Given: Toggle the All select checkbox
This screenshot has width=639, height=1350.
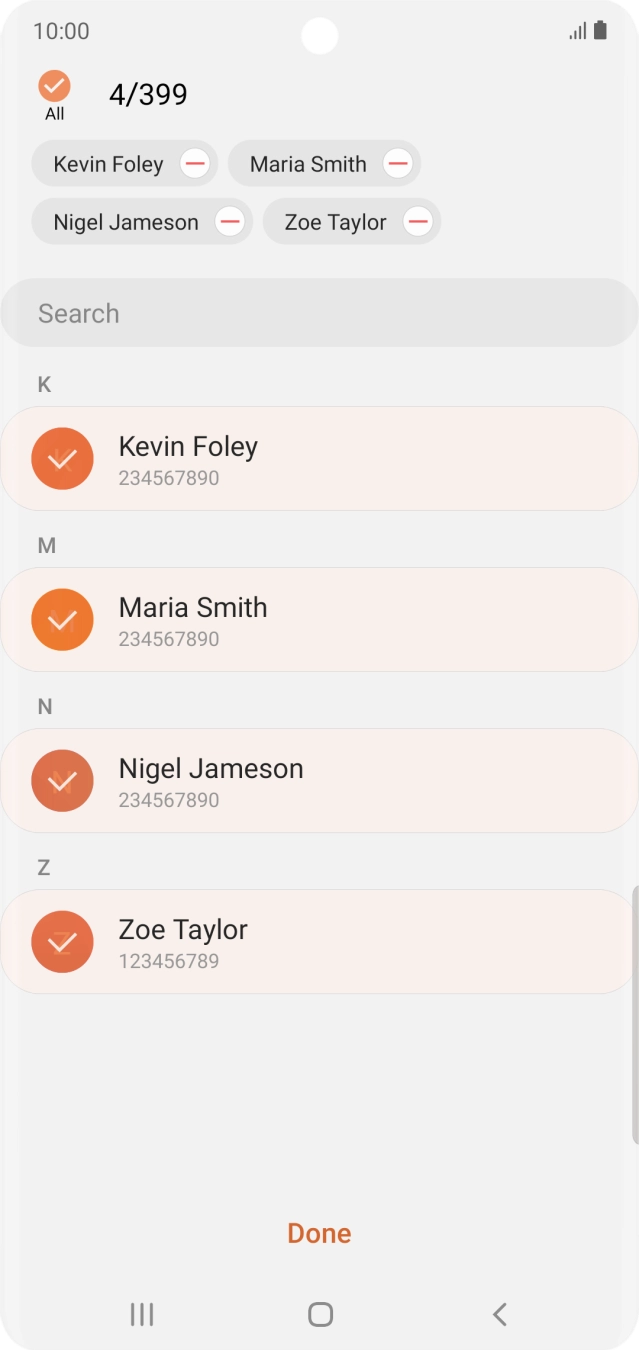Looking at the screenshot, I should pos(54,87).
